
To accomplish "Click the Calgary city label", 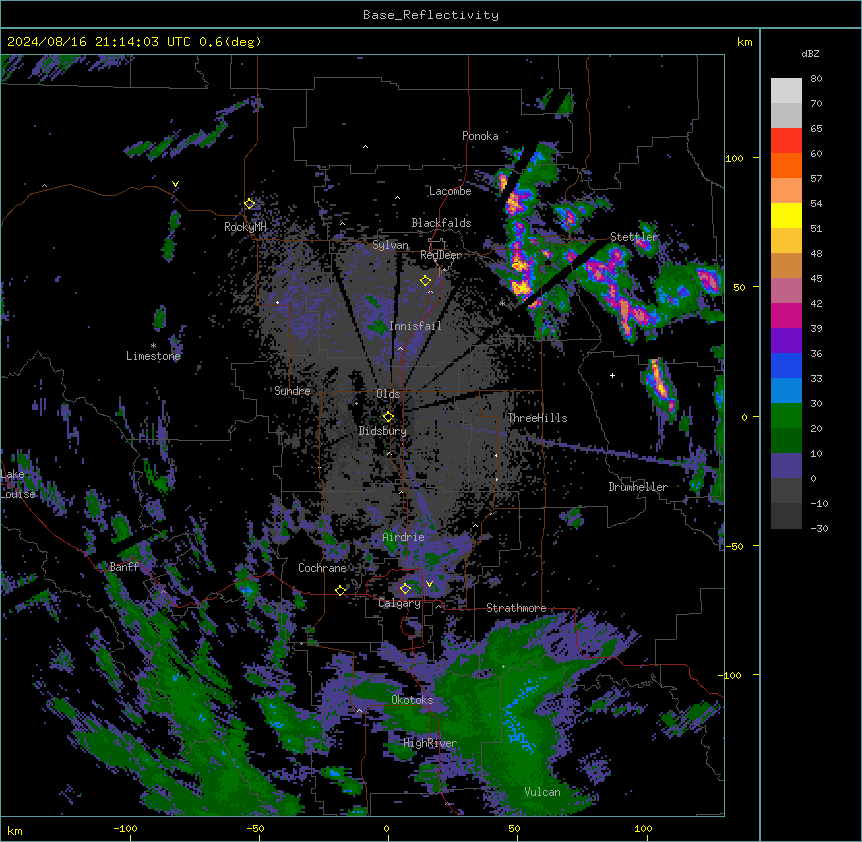I will pyautogui.click(x=400, y=603).
